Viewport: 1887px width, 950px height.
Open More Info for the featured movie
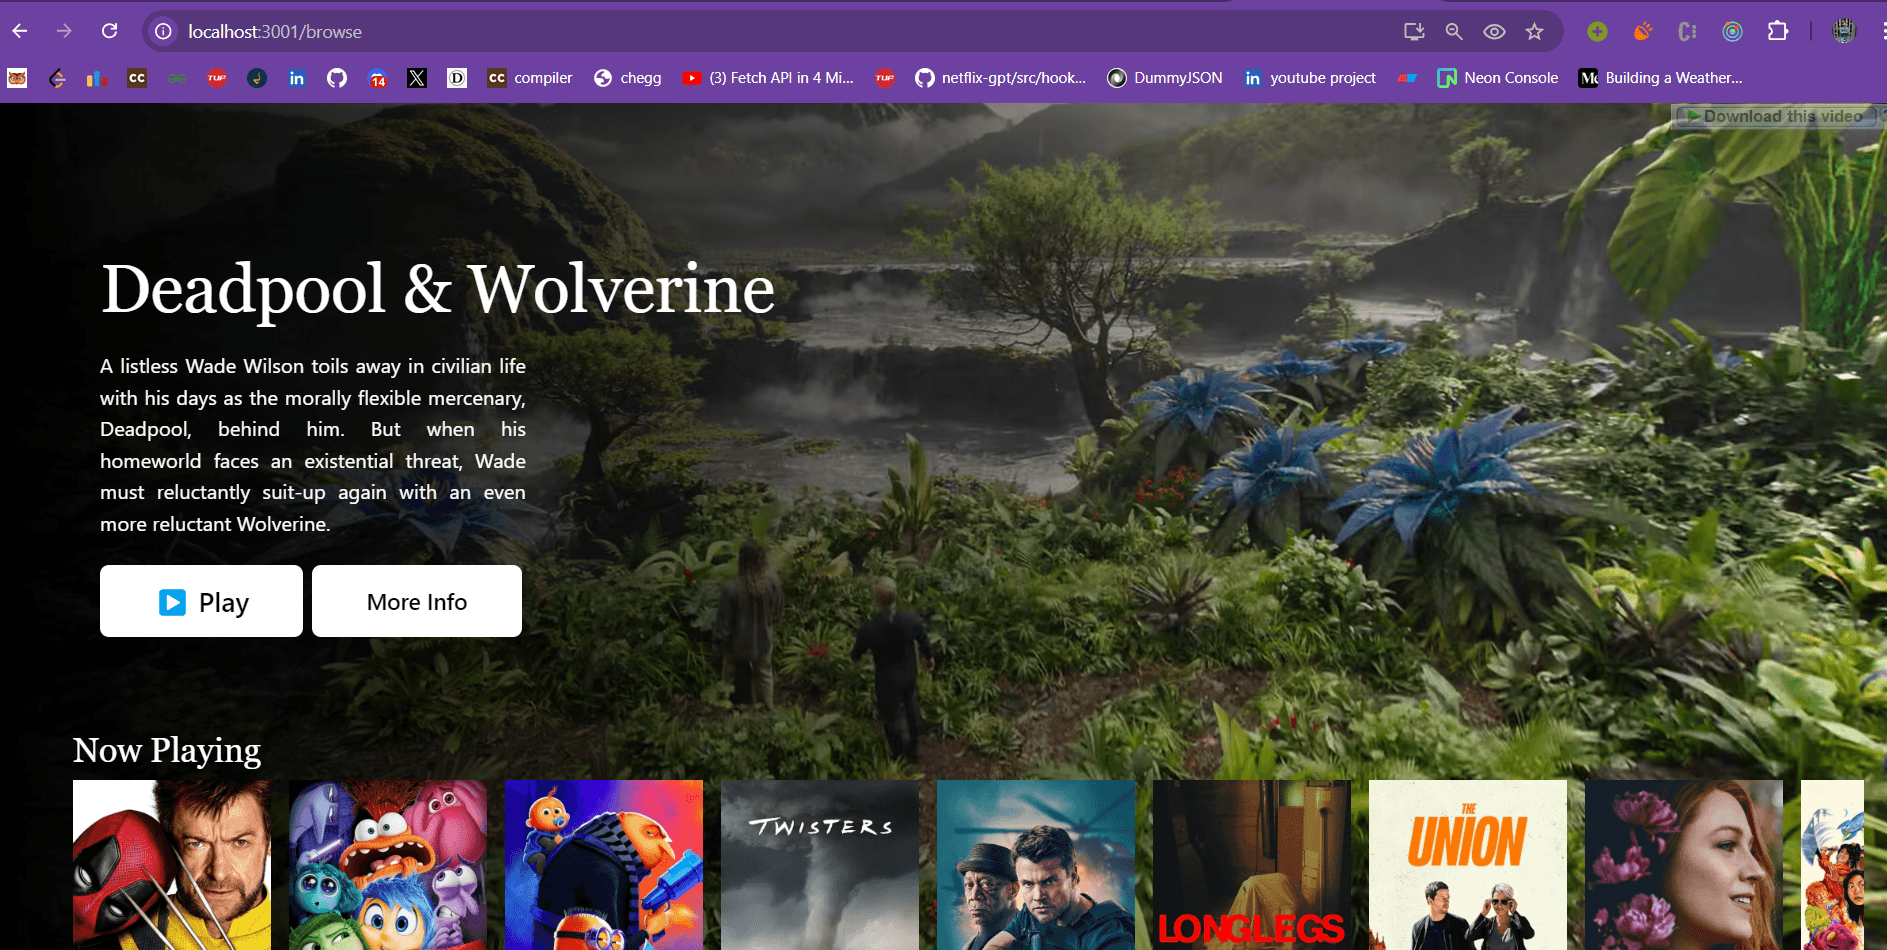click(x=417, y=601)
